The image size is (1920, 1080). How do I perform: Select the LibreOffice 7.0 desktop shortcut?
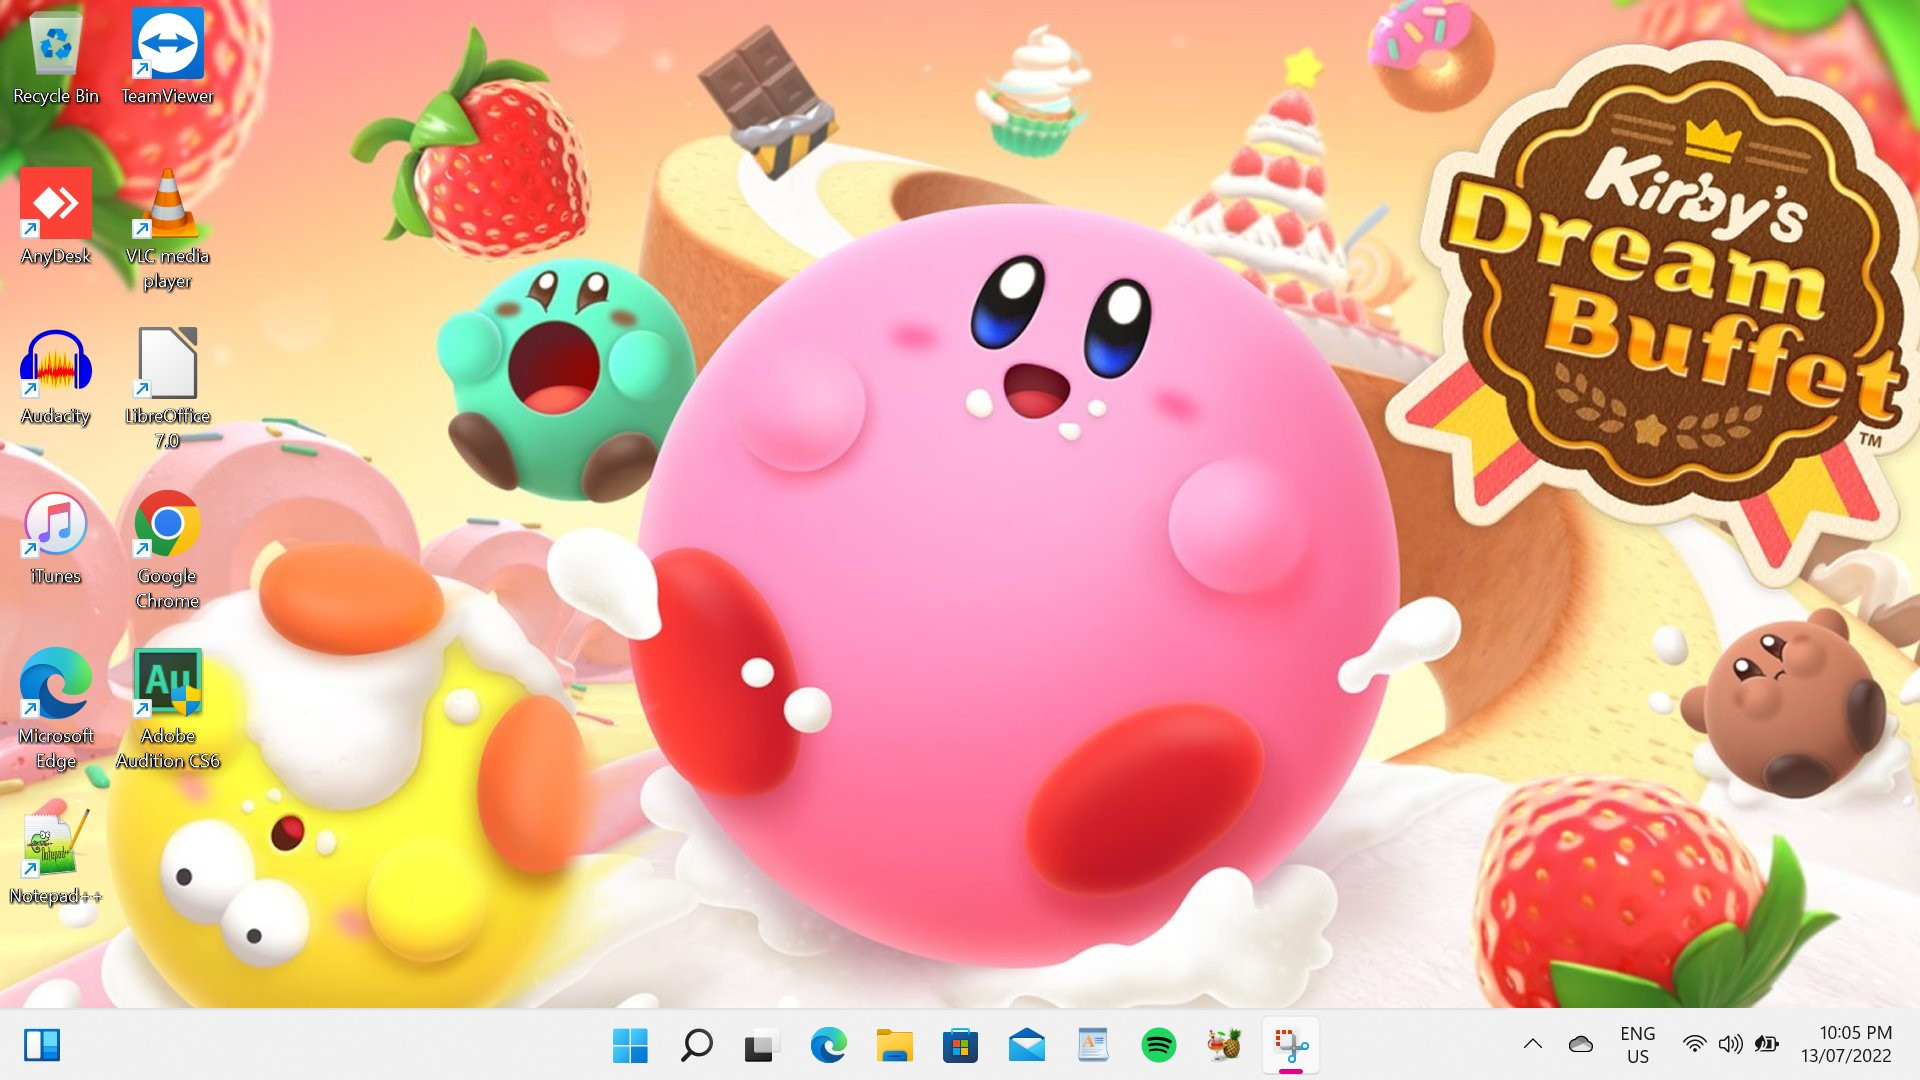(x=167, y=390)
